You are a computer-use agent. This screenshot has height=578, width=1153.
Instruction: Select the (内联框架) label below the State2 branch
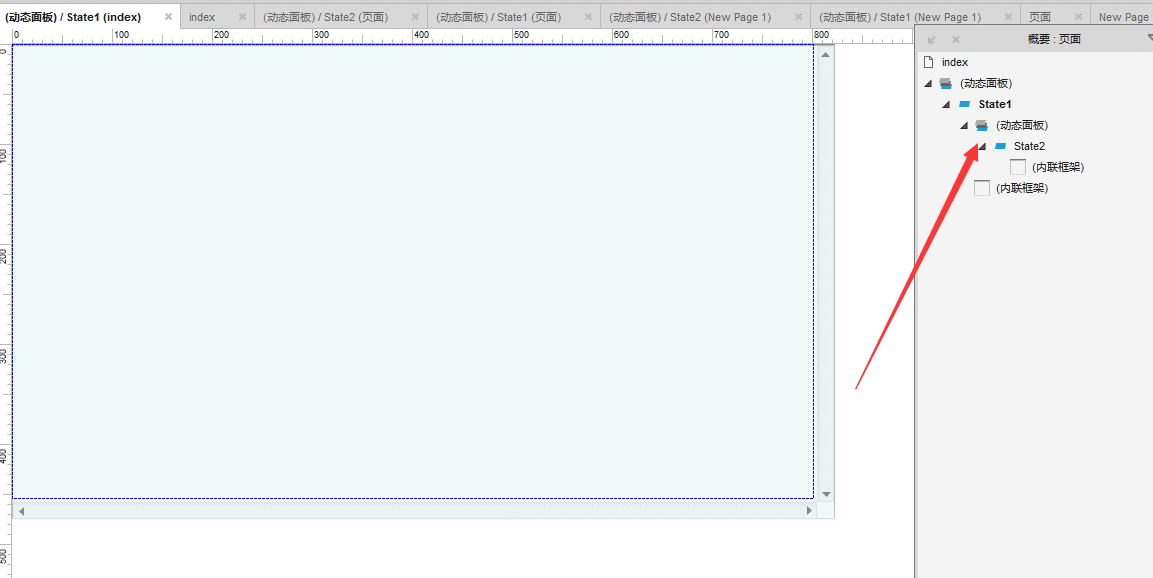coord(1022,188)
